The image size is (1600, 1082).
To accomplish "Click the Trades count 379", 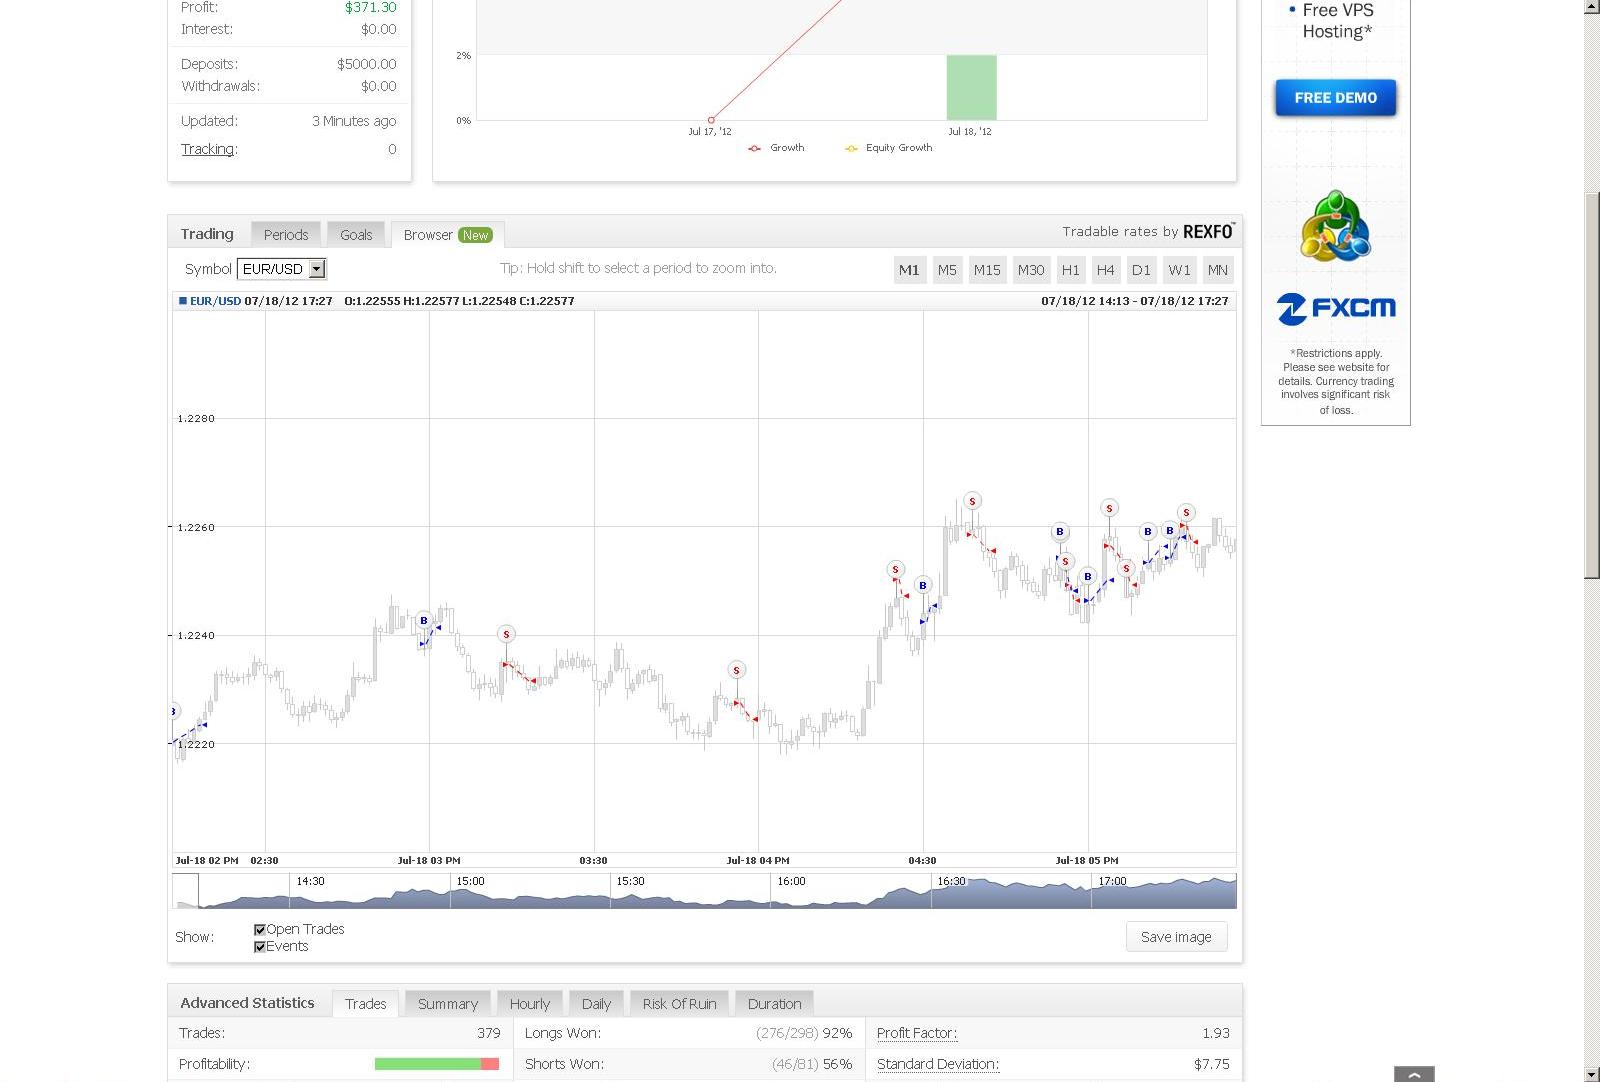I will 489,1033.
